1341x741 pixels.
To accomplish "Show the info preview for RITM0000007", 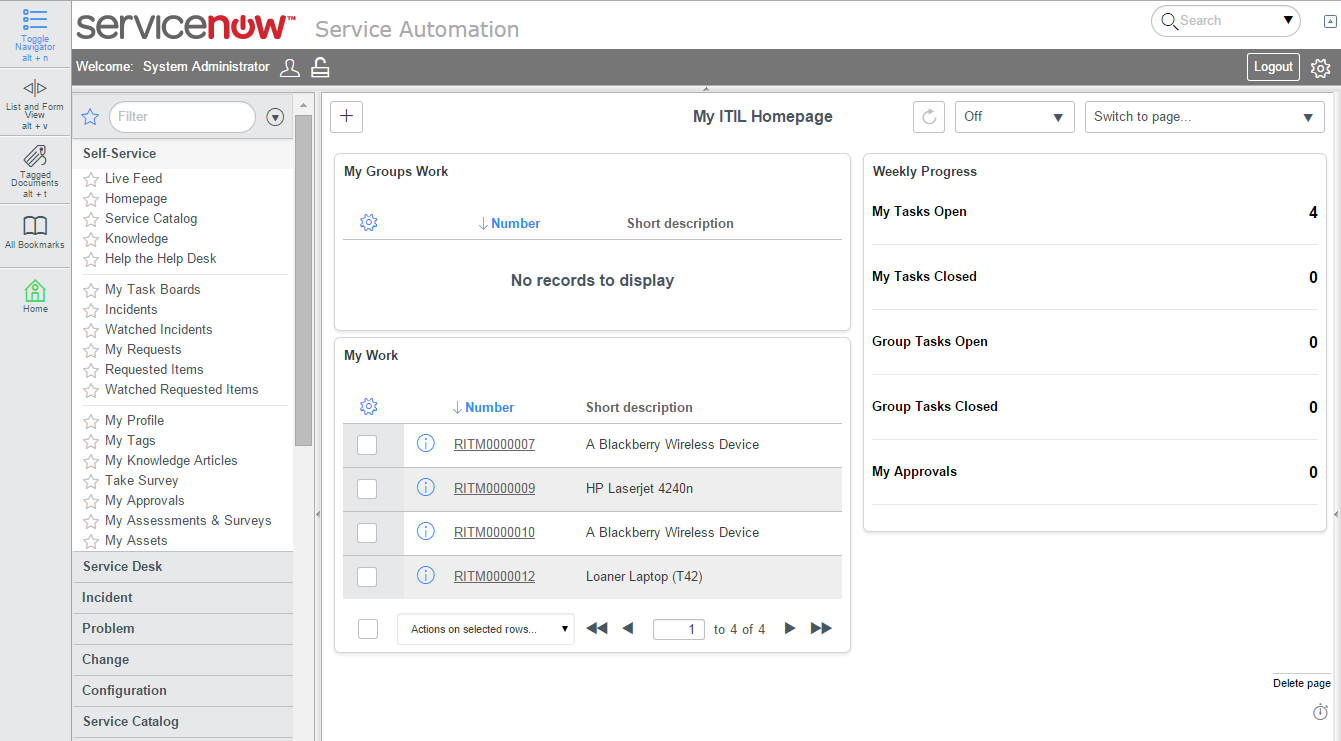I will tap(425, 443).
